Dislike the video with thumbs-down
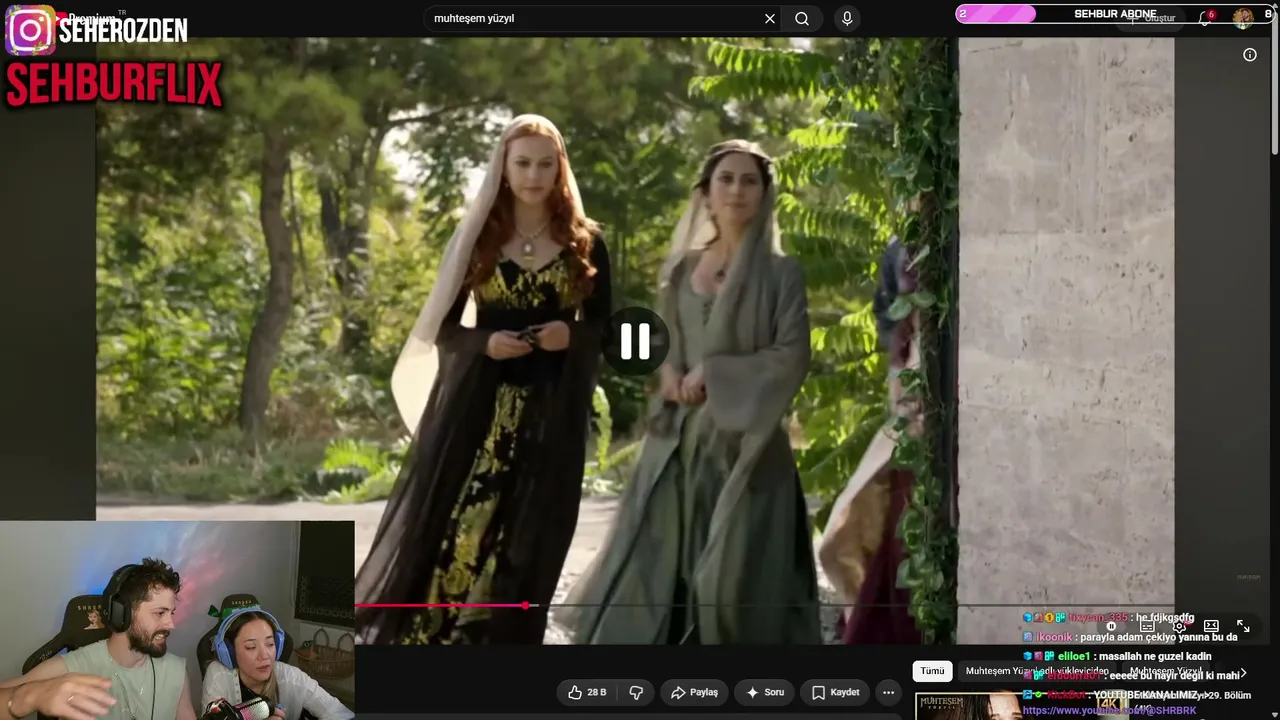The height and width of the screenshot is (720, 1280). point(636,692)
